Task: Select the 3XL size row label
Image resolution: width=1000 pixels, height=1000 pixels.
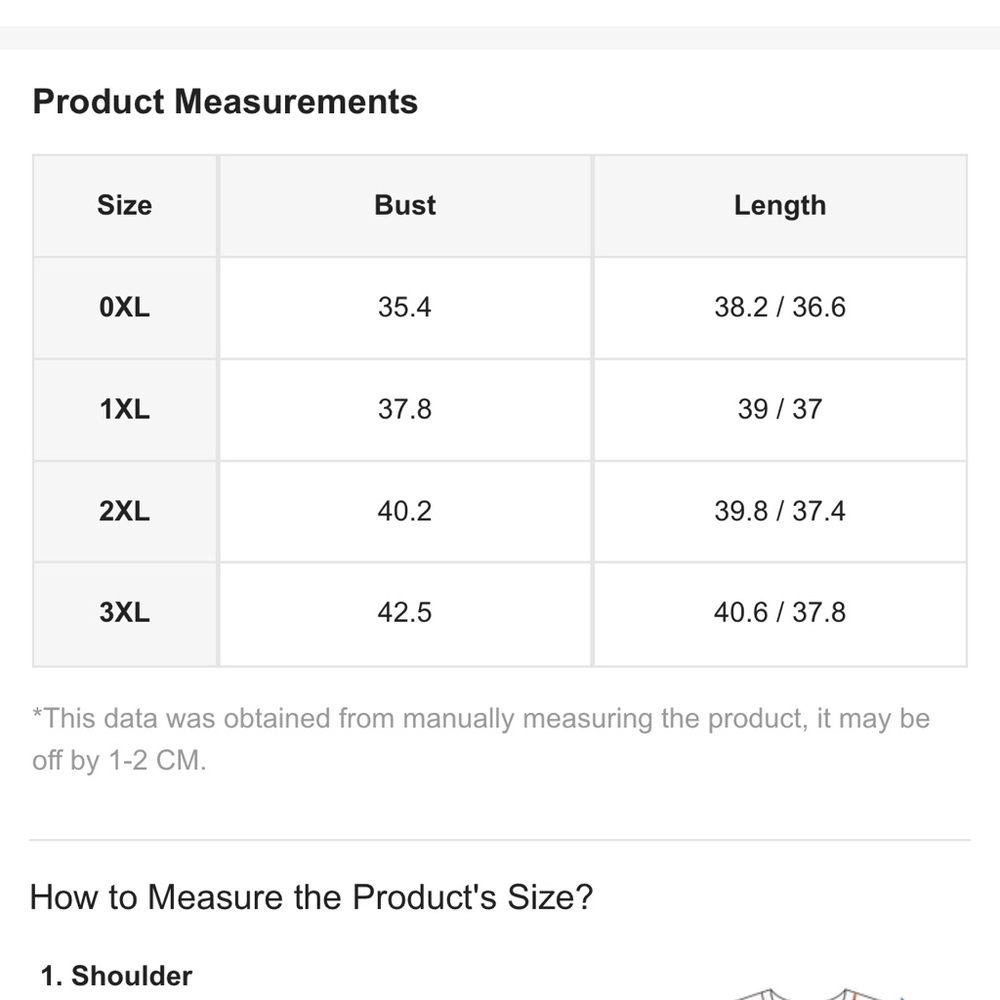Action: point(124,612)
